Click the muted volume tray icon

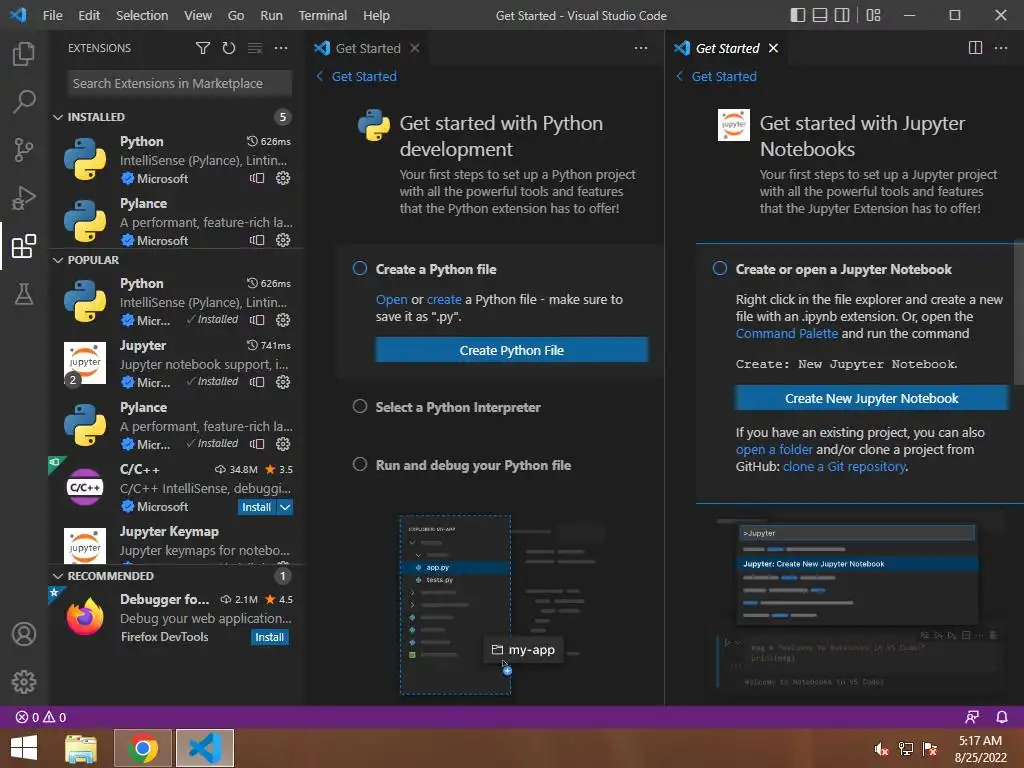pos(882,748)
